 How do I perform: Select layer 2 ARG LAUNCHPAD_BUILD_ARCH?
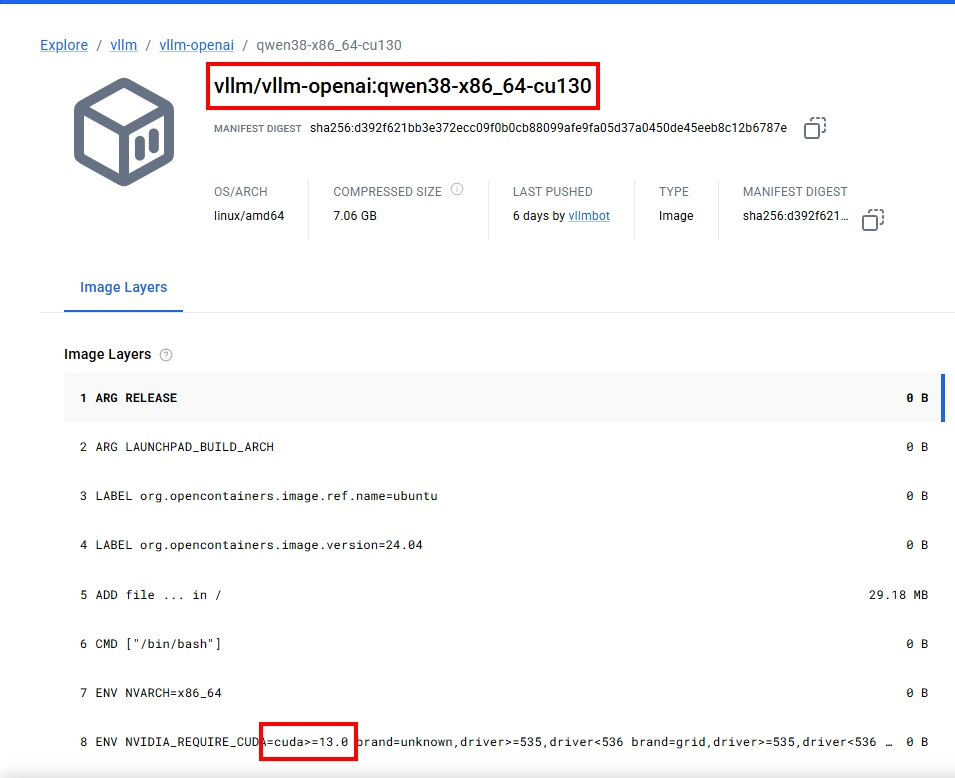point(504,447)
